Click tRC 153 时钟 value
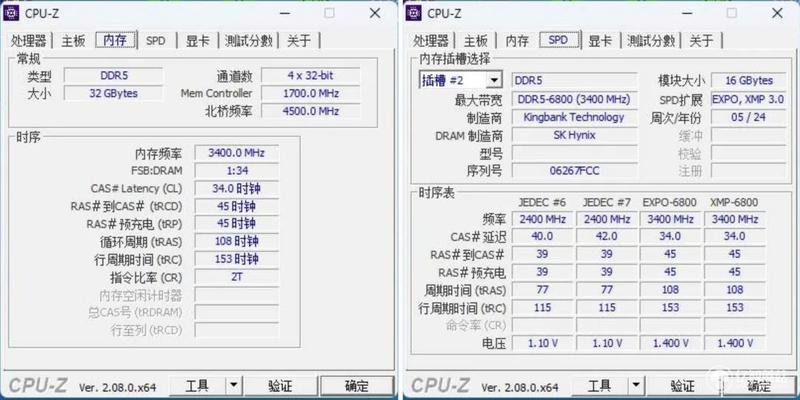 [x=237, y=259]
